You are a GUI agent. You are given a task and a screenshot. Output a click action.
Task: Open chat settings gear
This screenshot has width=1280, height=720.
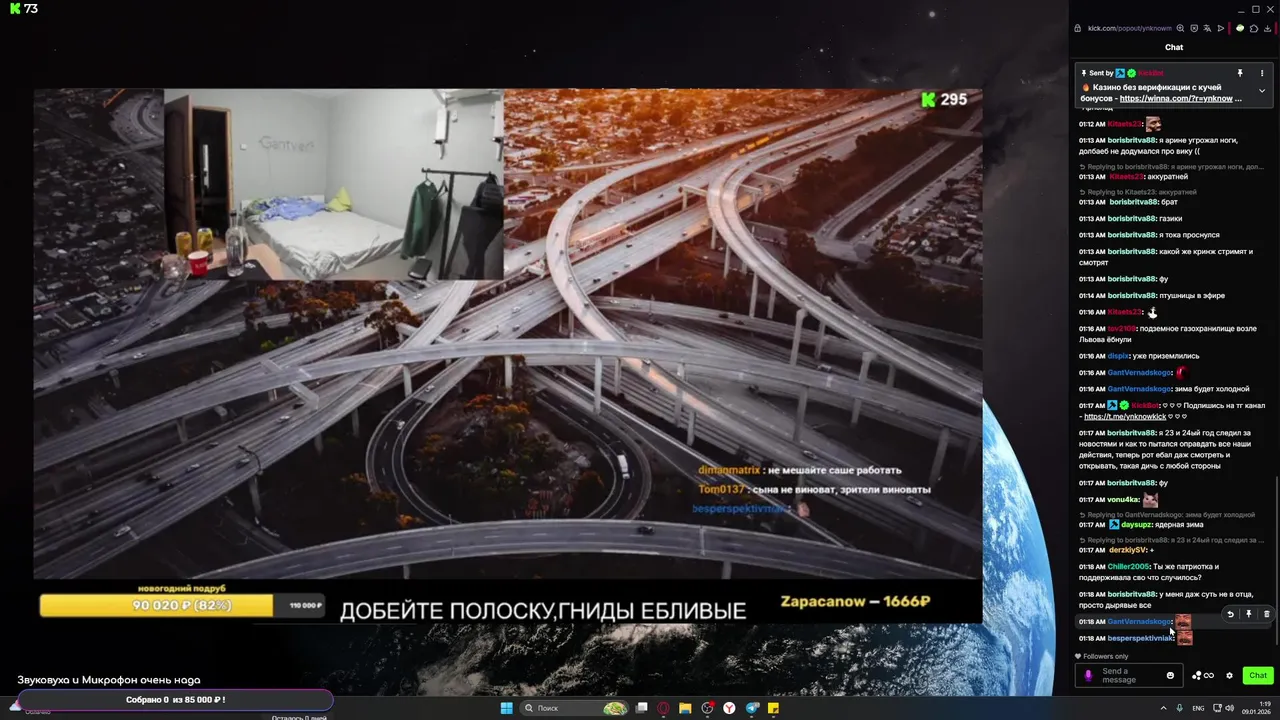[x=1230, y=676]
